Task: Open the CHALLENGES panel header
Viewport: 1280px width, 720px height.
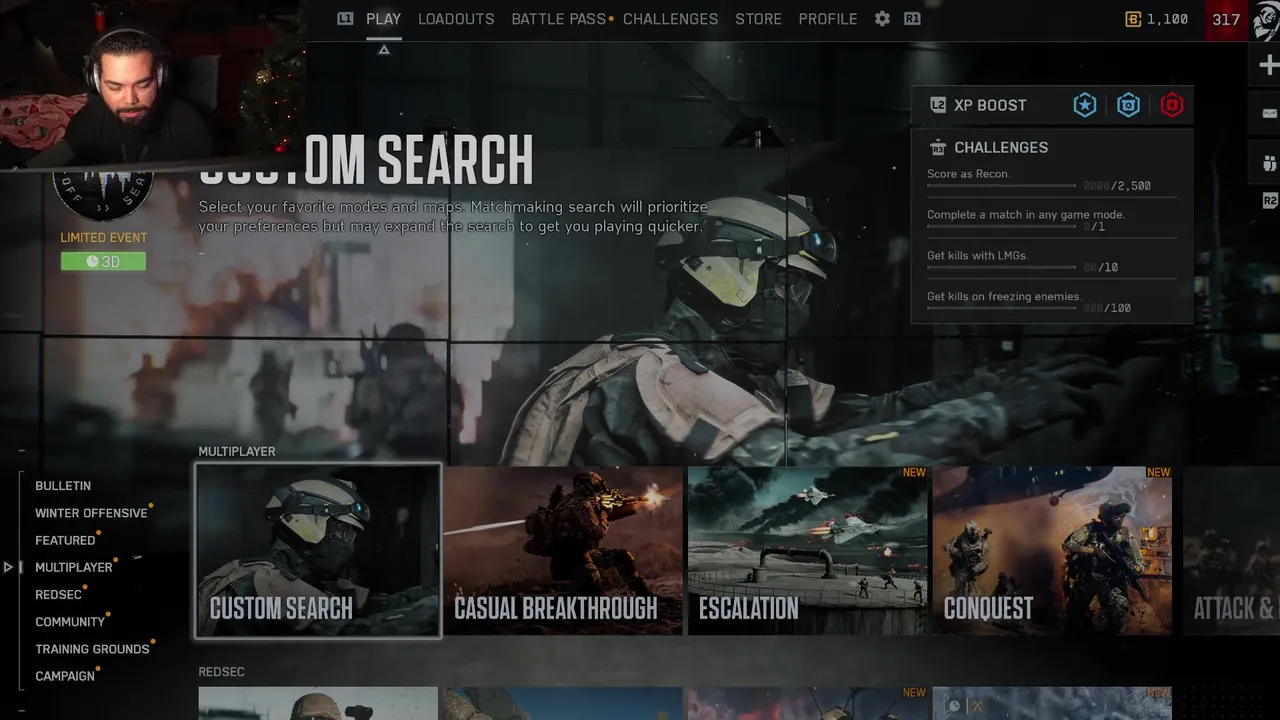Action: point(1001,147)
